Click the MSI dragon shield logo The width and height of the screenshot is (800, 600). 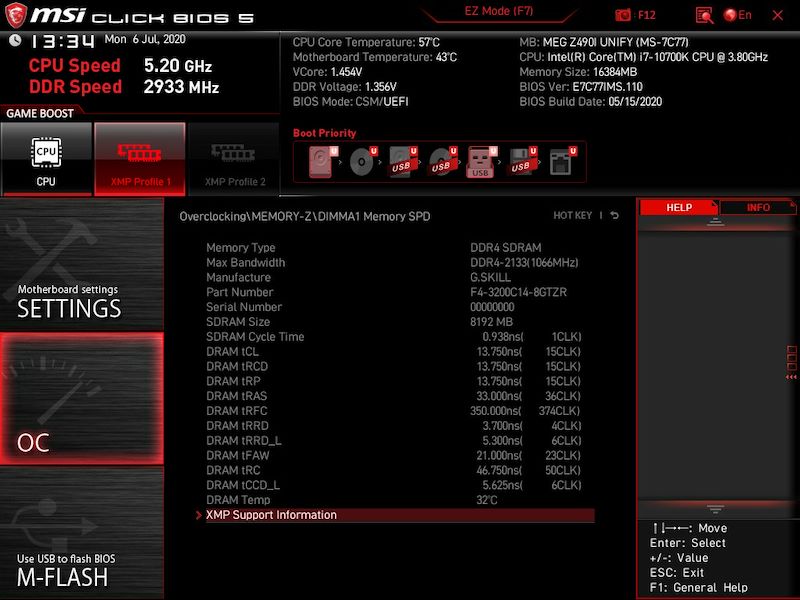point(16,15)
